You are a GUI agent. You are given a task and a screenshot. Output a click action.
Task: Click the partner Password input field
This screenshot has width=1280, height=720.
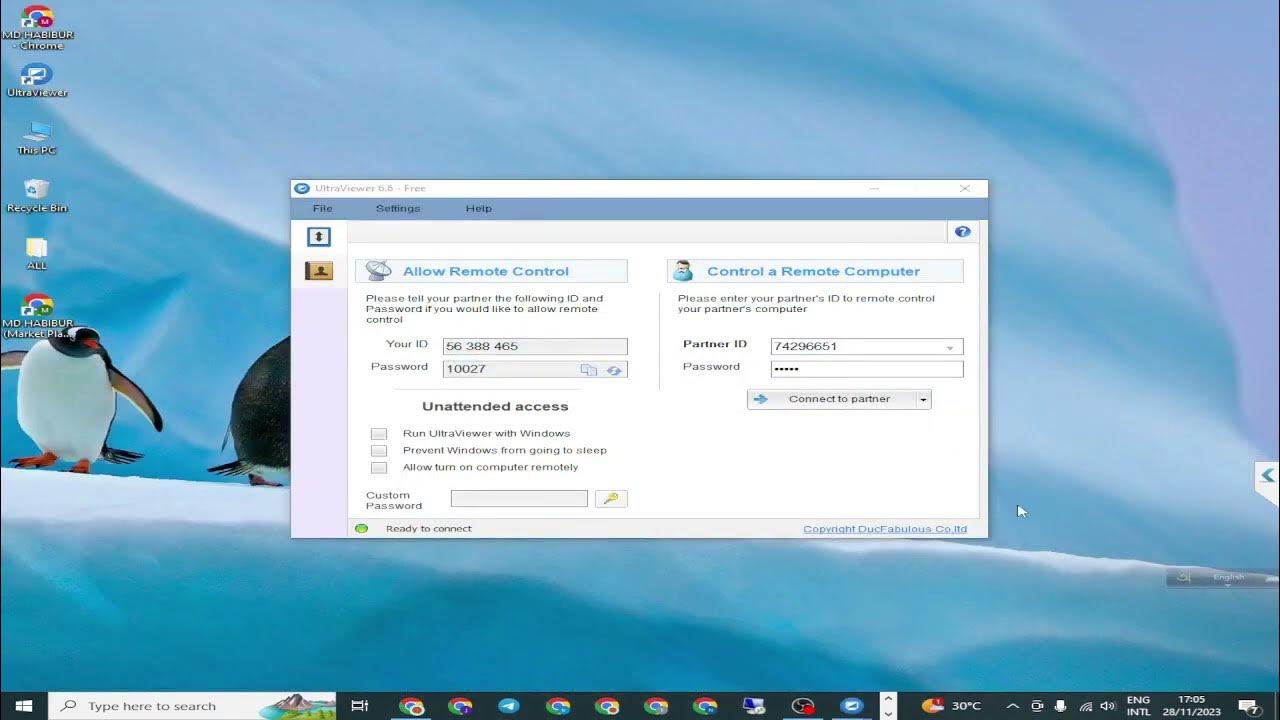pos(867,369)
